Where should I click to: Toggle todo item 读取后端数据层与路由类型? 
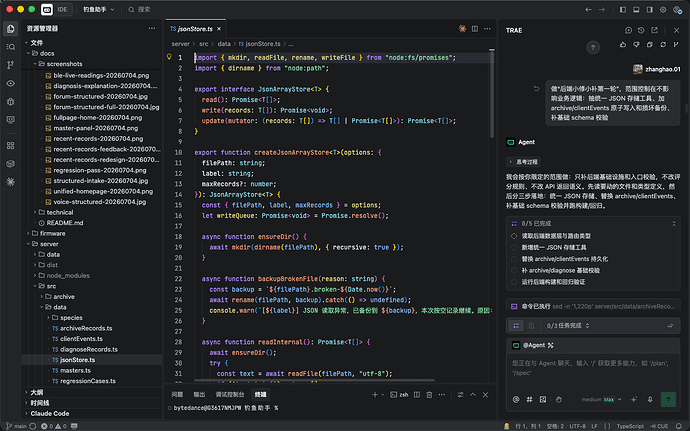click(x=514, y=236)
